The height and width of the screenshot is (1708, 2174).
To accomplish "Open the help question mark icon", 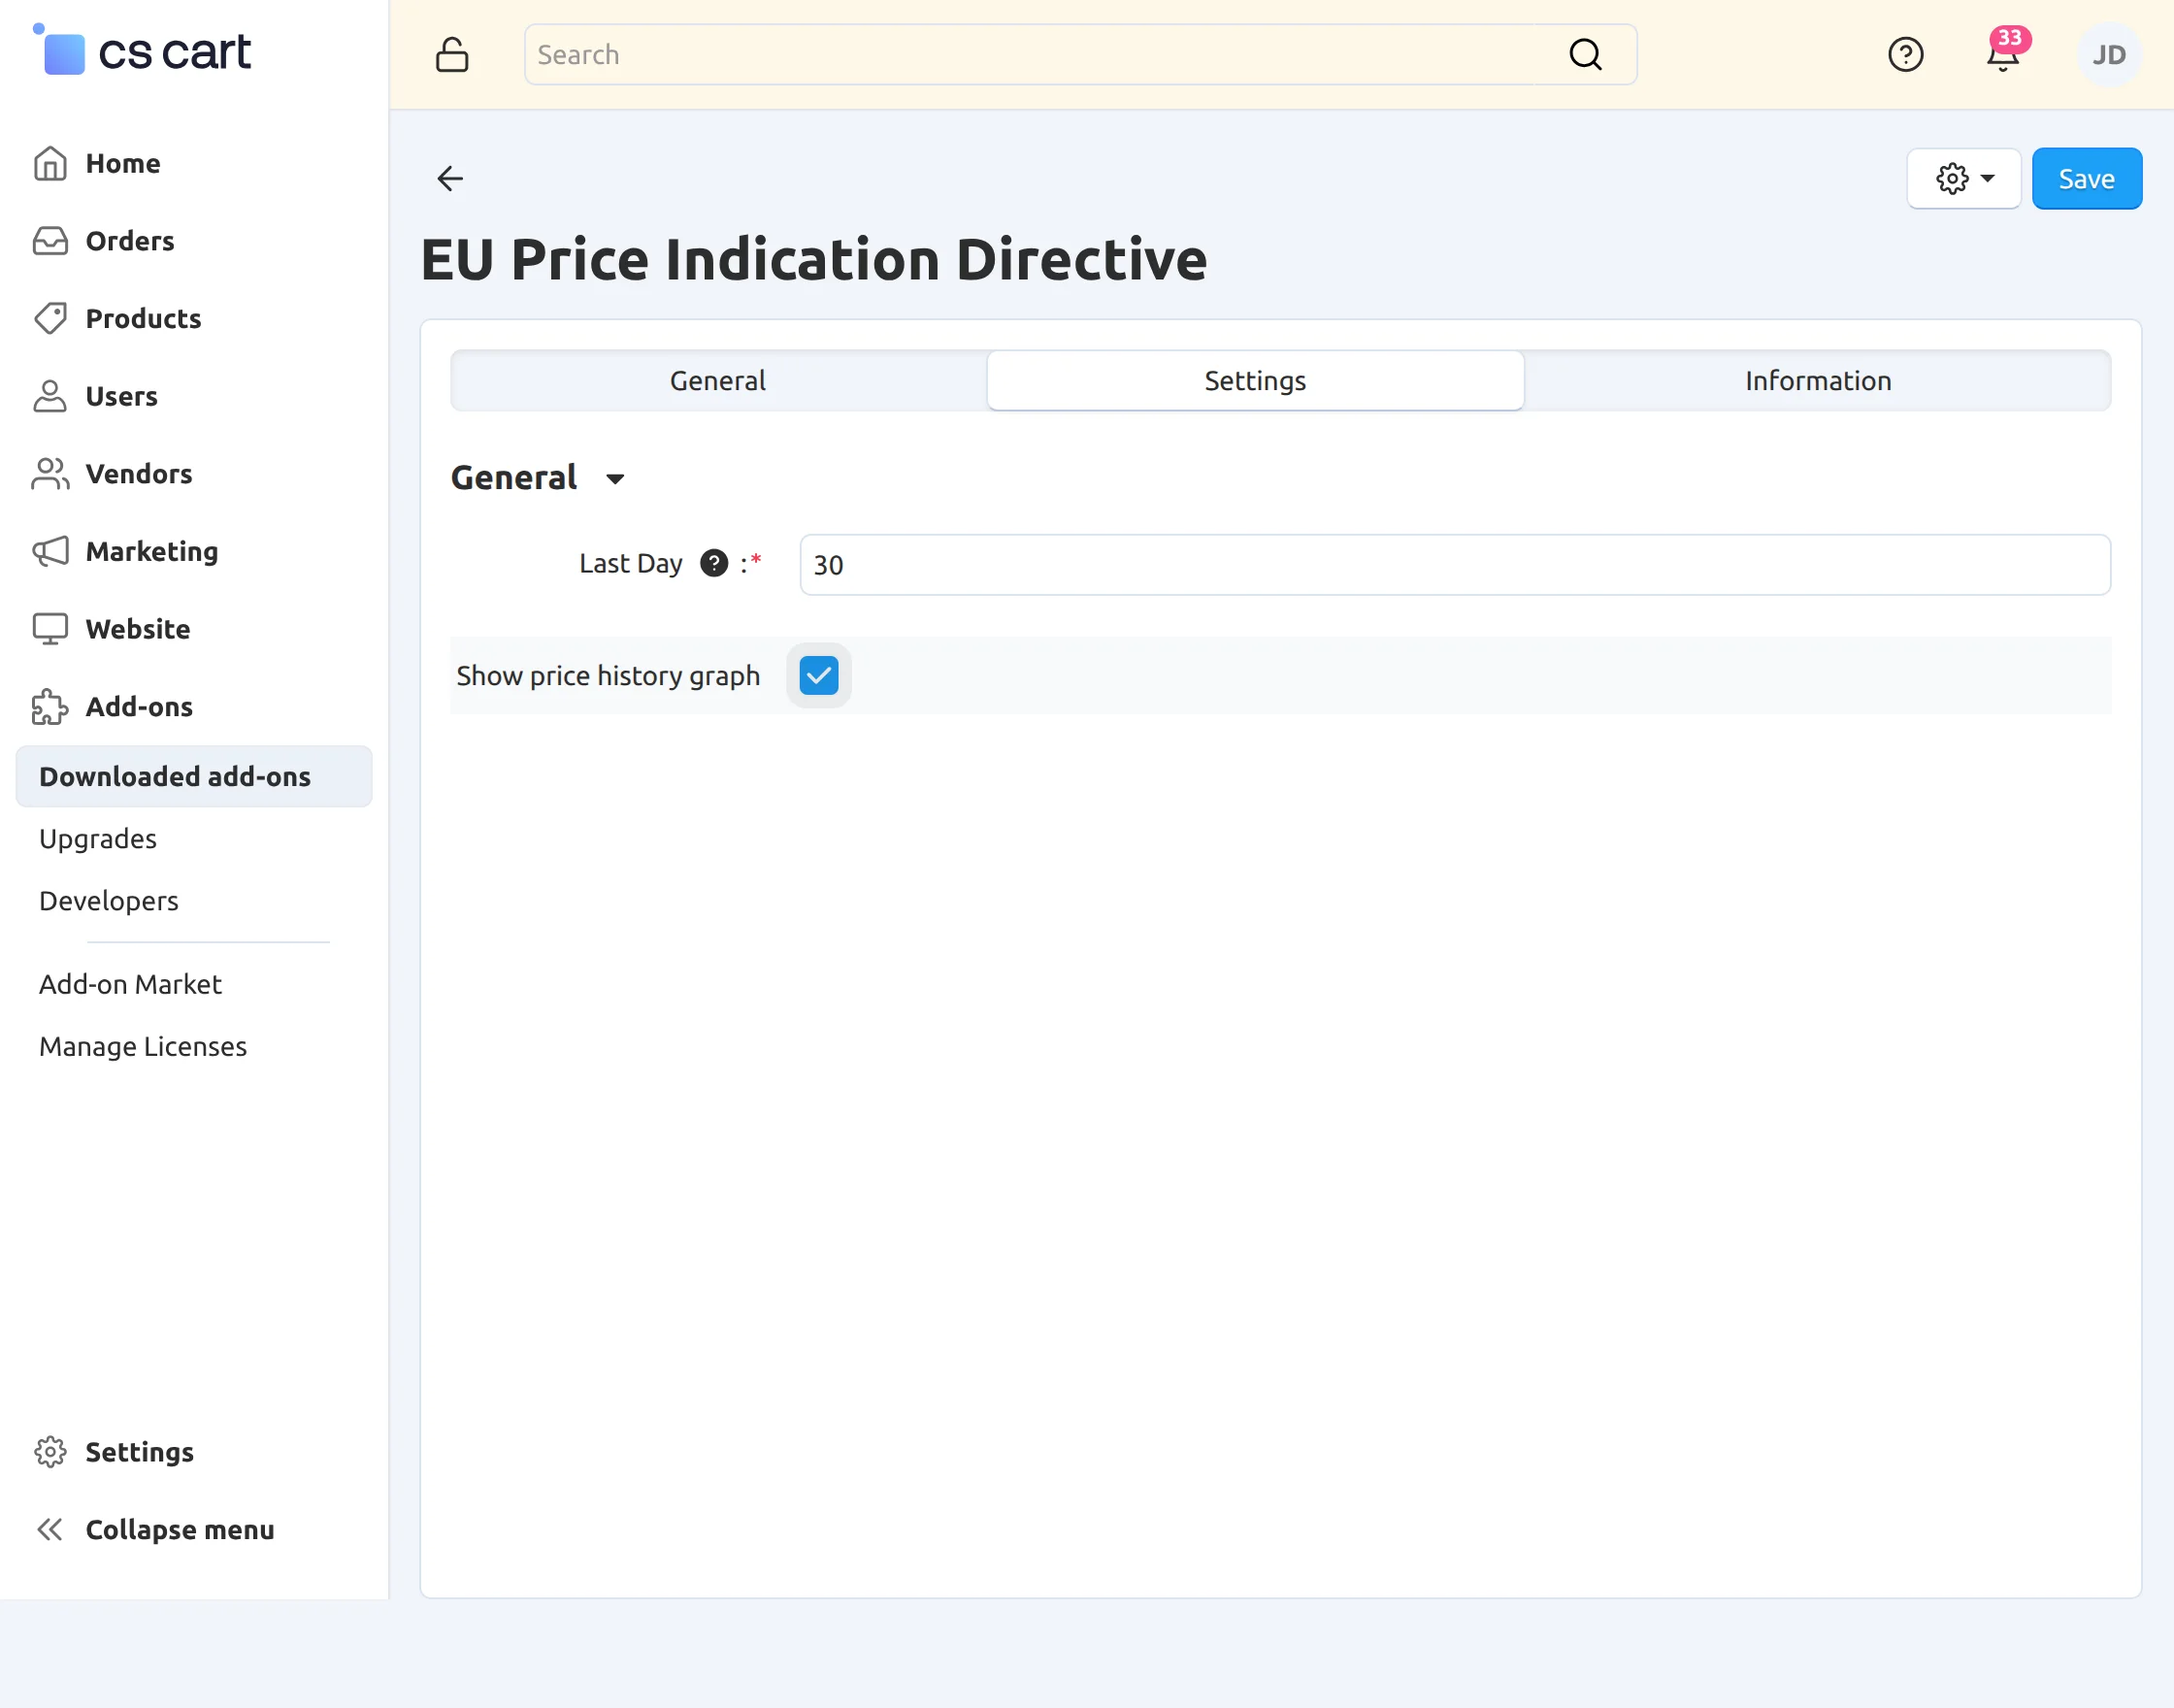I will tap(1905, 55).
